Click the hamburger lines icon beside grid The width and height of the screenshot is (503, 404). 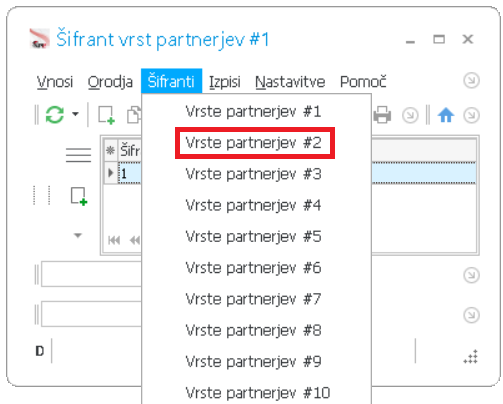tap(78, 155)
